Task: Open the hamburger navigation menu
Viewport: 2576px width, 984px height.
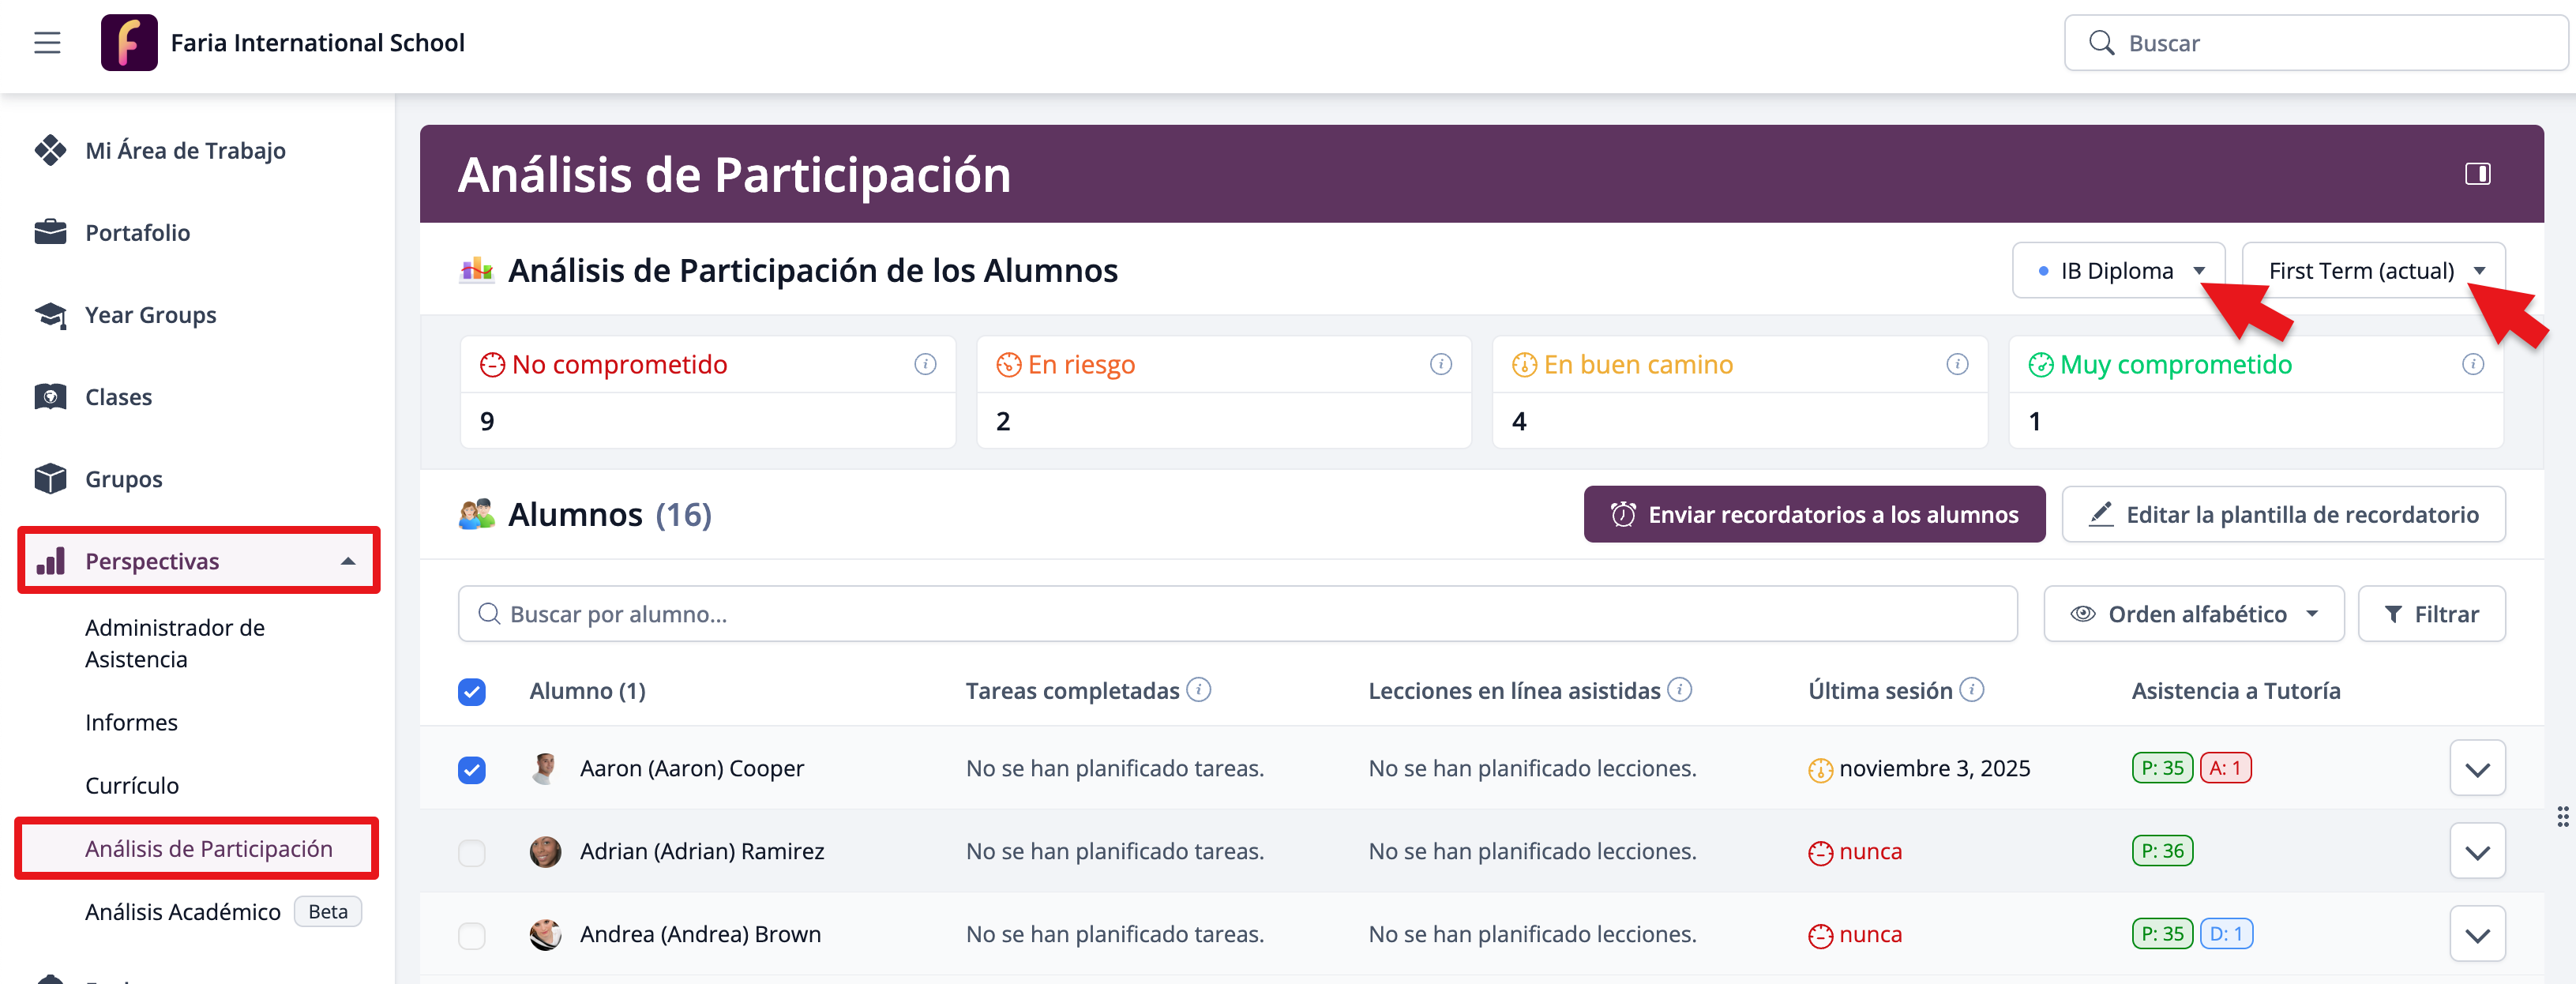Action: (47, 43)
